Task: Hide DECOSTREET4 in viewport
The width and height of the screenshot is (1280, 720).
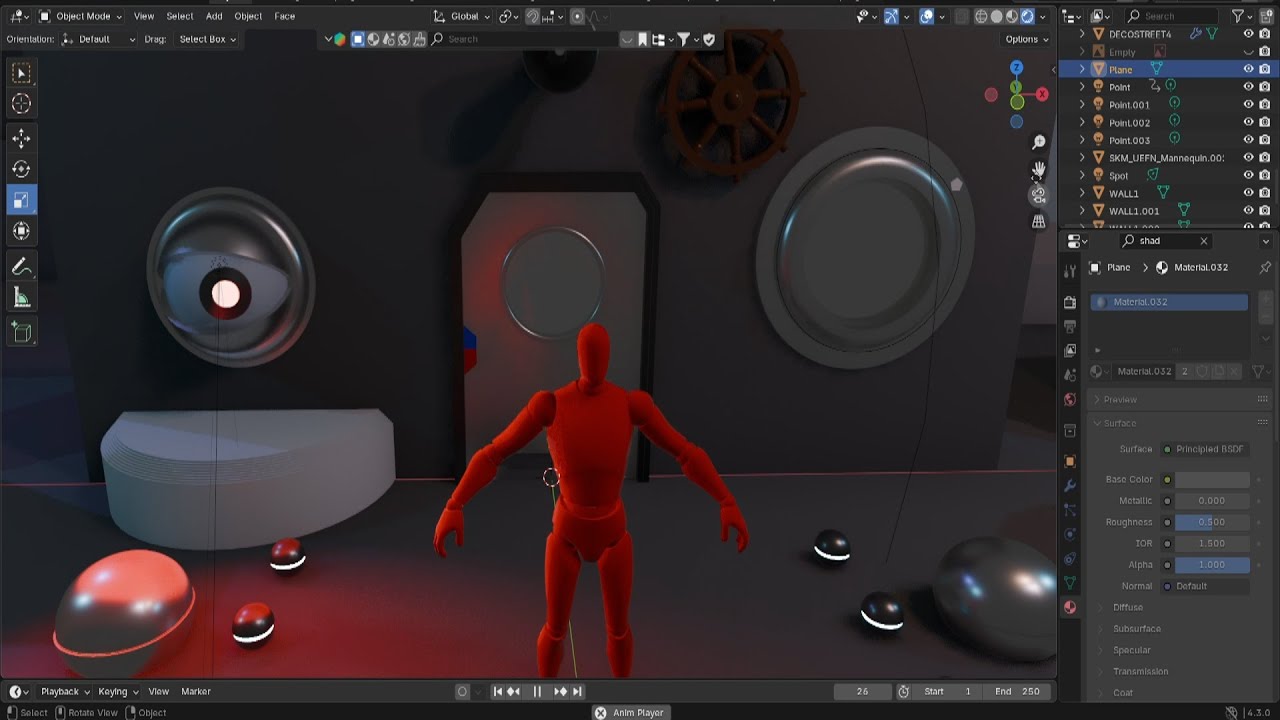Action: tap(1248, 34)
